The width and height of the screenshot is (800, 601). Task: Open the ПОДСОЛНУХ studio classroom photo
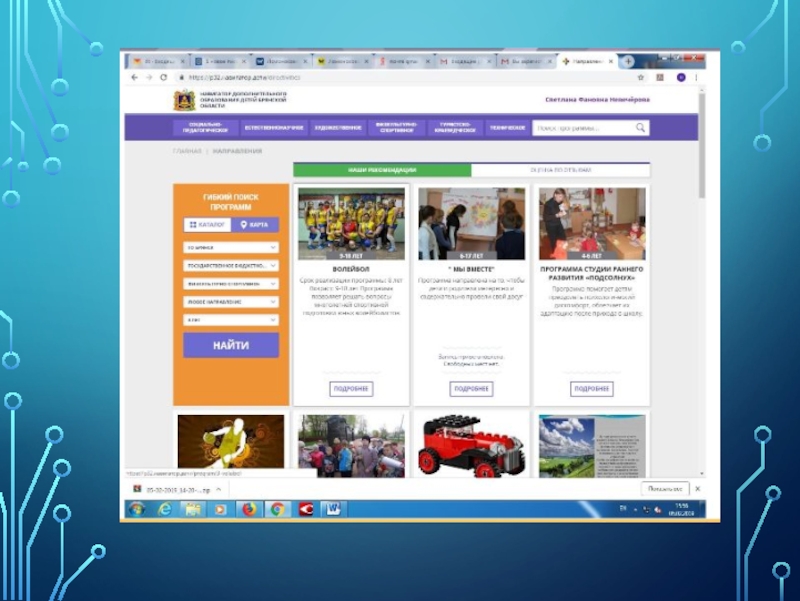point(592,223)
